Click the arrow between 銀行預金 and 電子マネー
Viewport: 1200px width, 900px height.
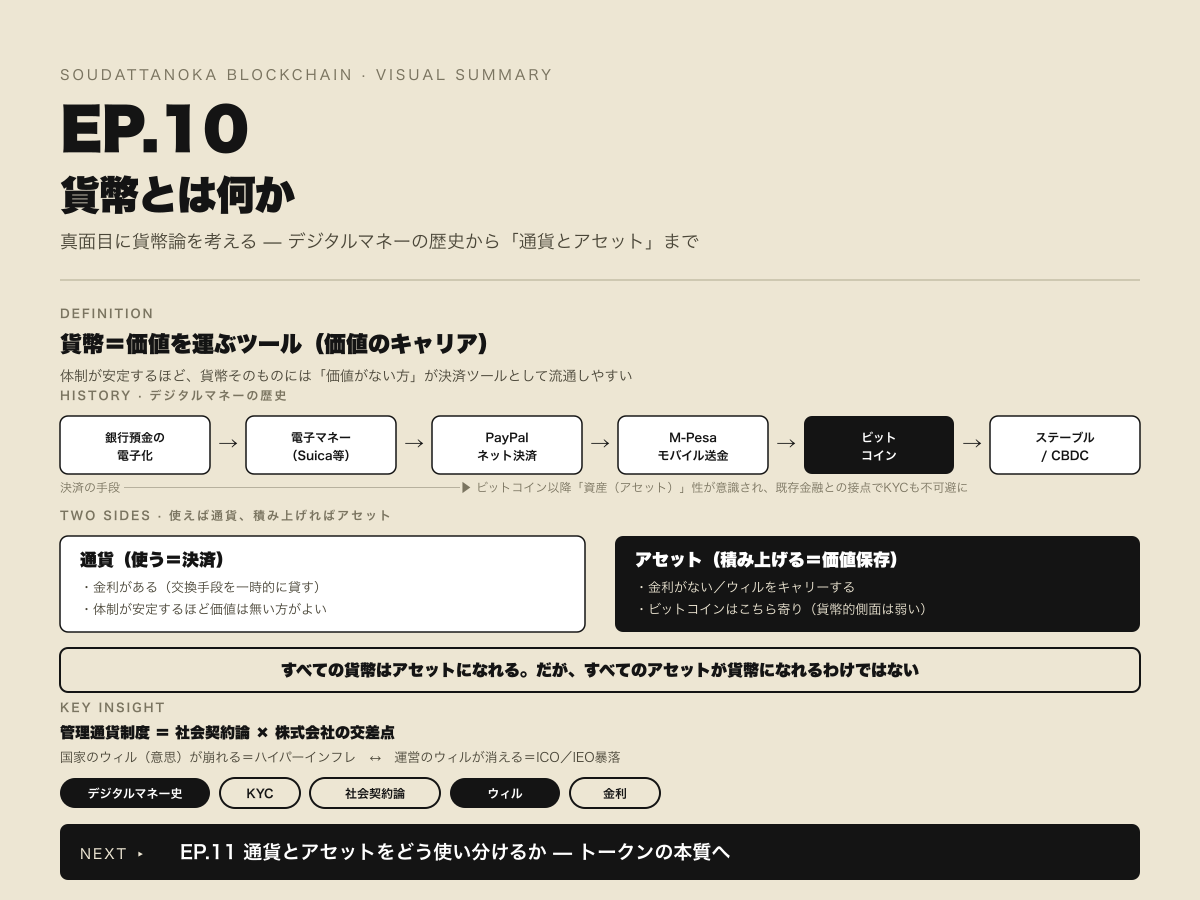(x=228, y=444)
